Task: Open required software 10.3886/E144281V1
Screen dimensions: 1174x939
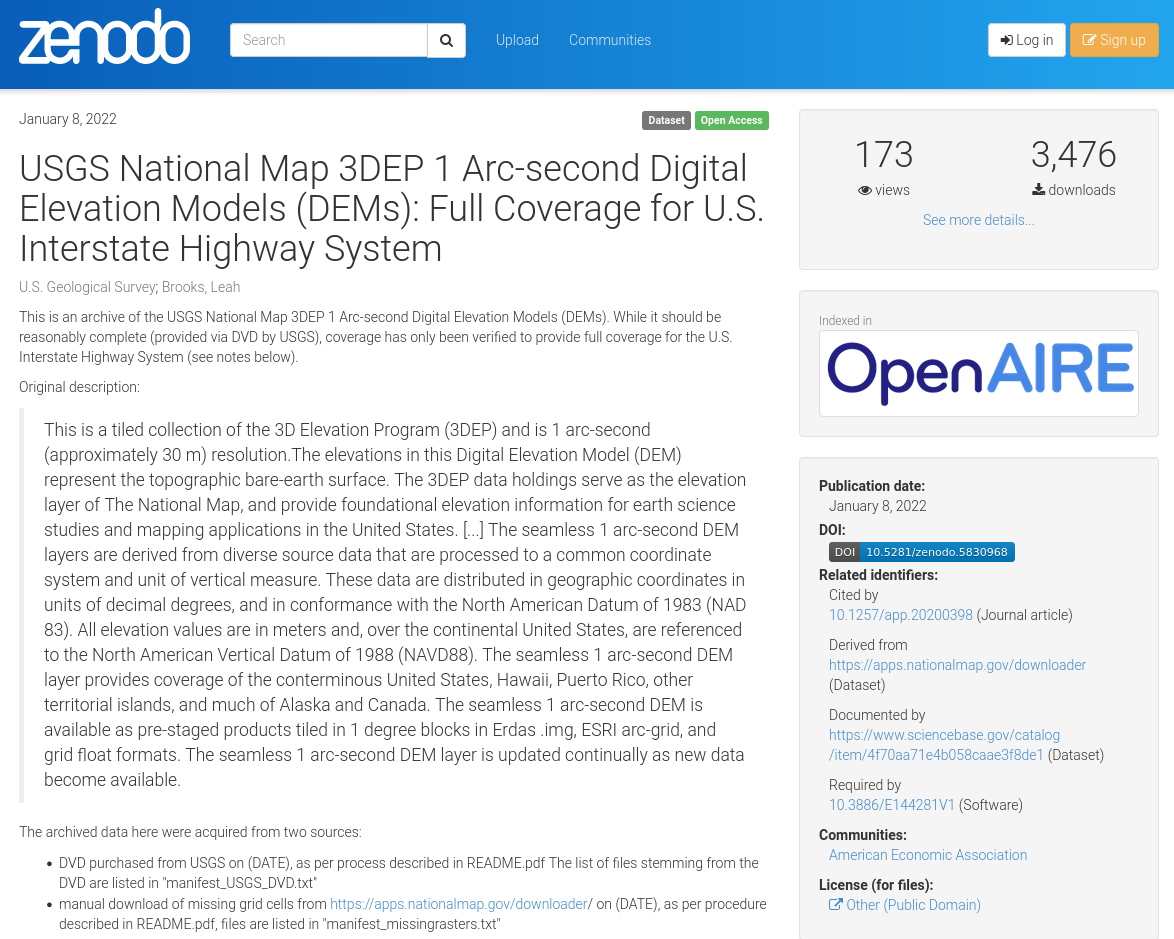Action: point(891,805)
